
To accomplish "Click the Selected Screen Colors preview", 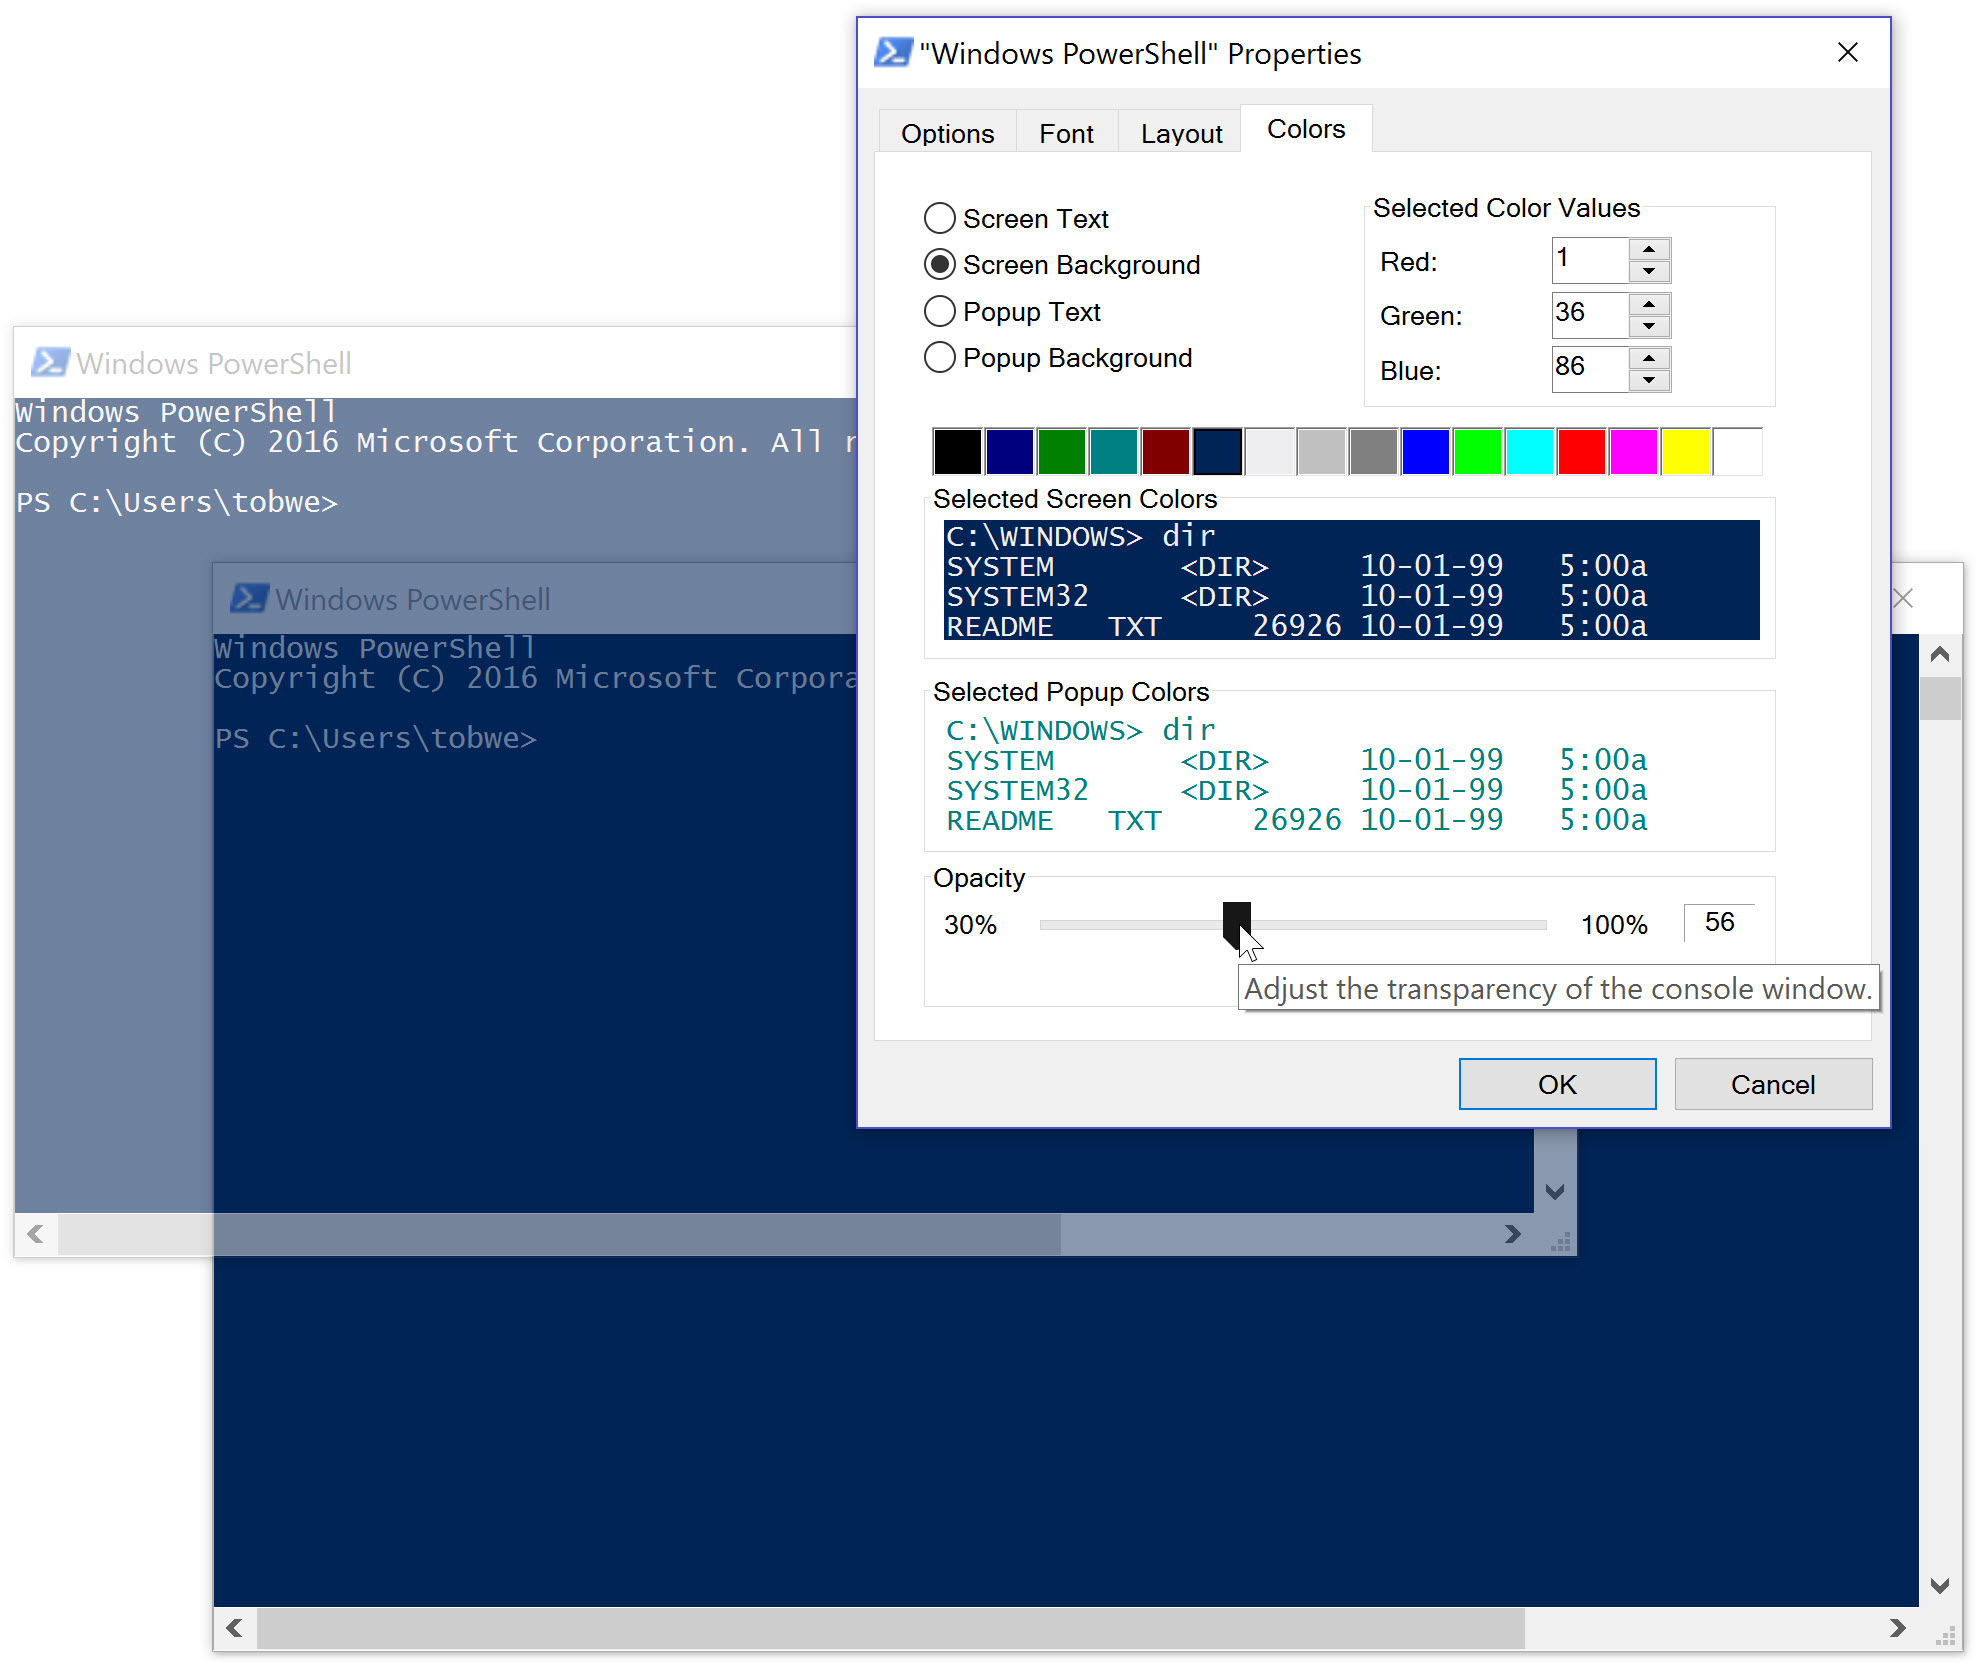I will (x=1351, y=580).
